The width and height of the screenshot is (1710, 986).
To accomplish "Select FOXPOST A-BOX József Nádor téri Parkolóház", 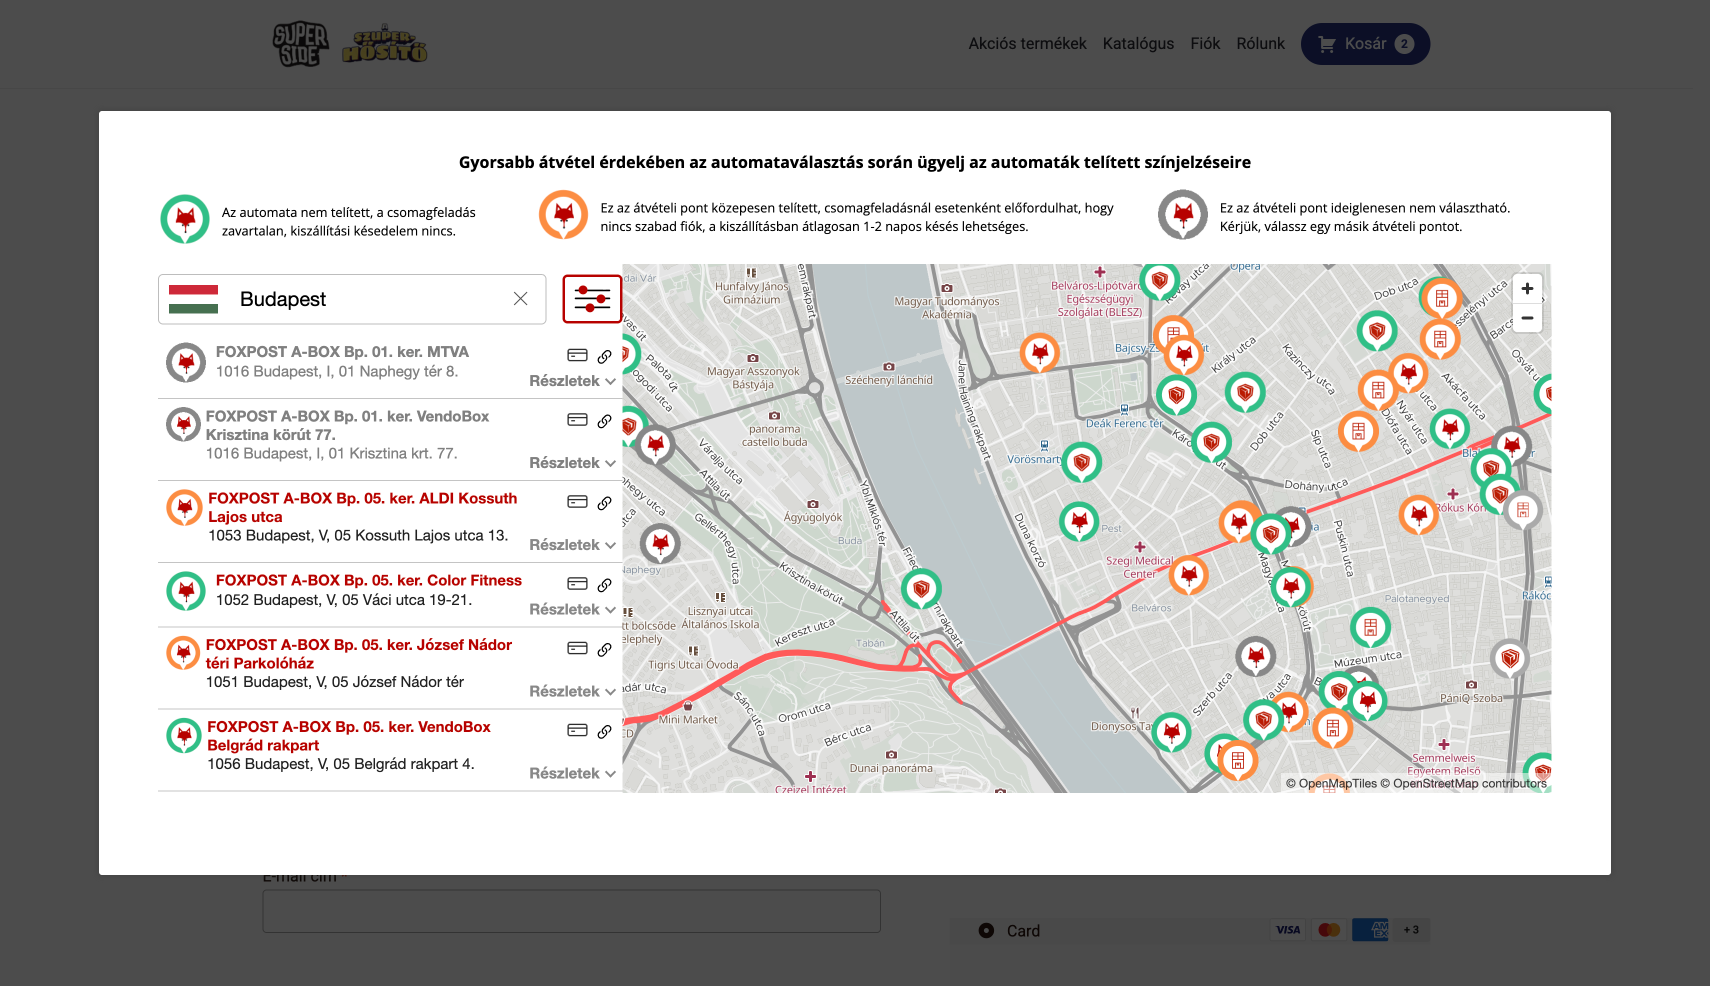I will 359,654.
